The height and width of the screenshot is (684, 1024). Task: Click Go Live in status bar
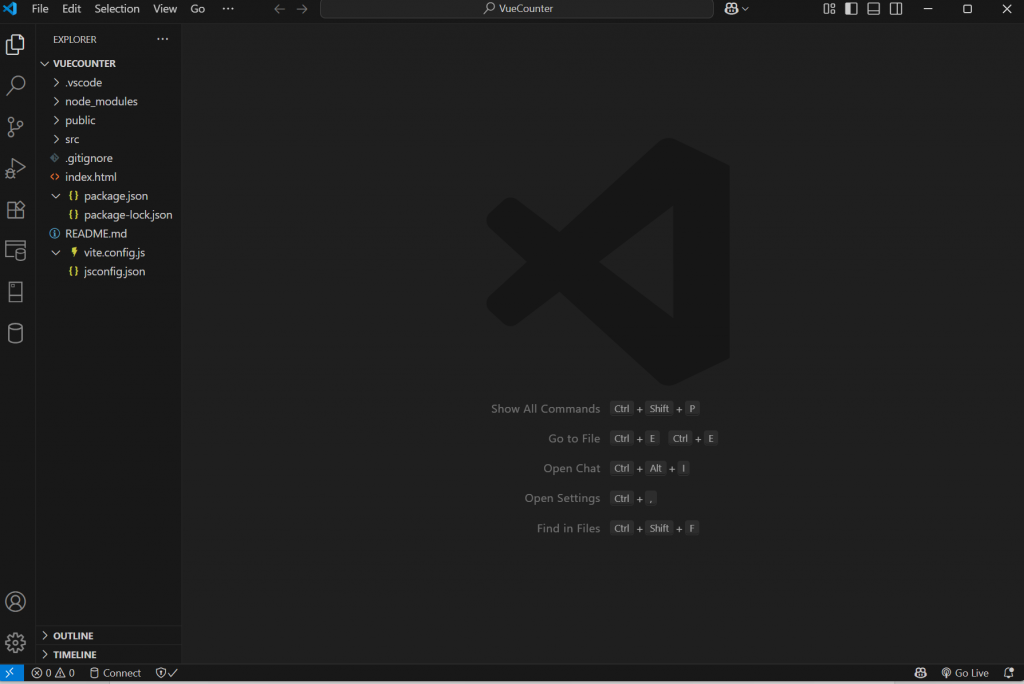tap(965, 673)
